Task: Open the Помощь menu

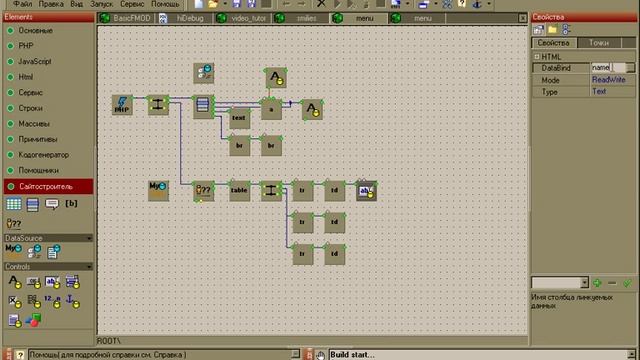Action: coord(165,4)
